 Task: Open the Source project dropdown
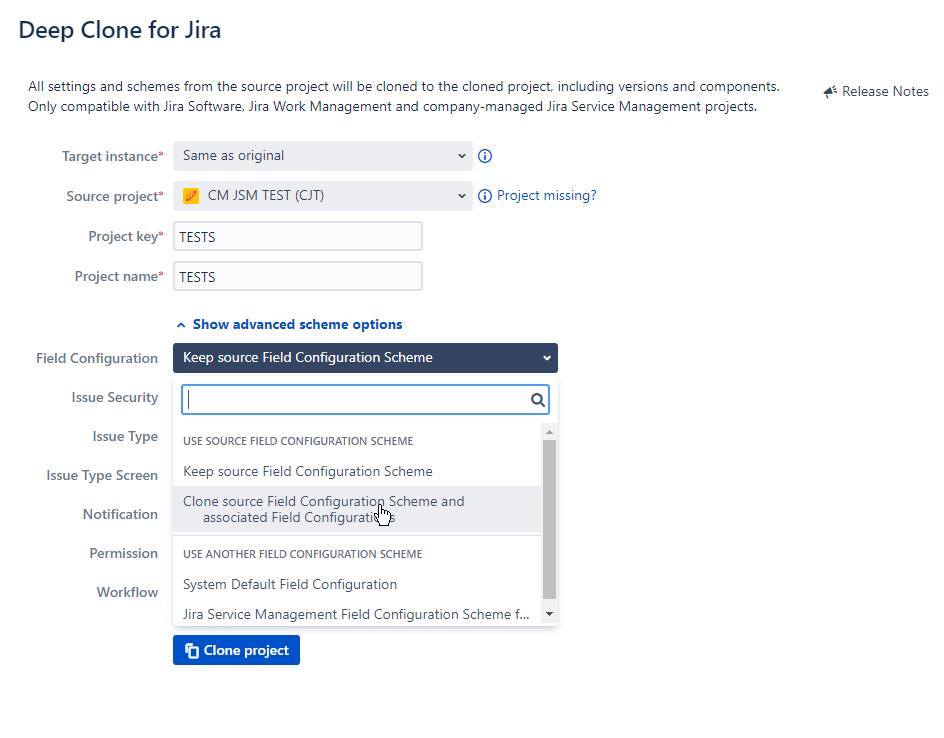coord(322,196)
